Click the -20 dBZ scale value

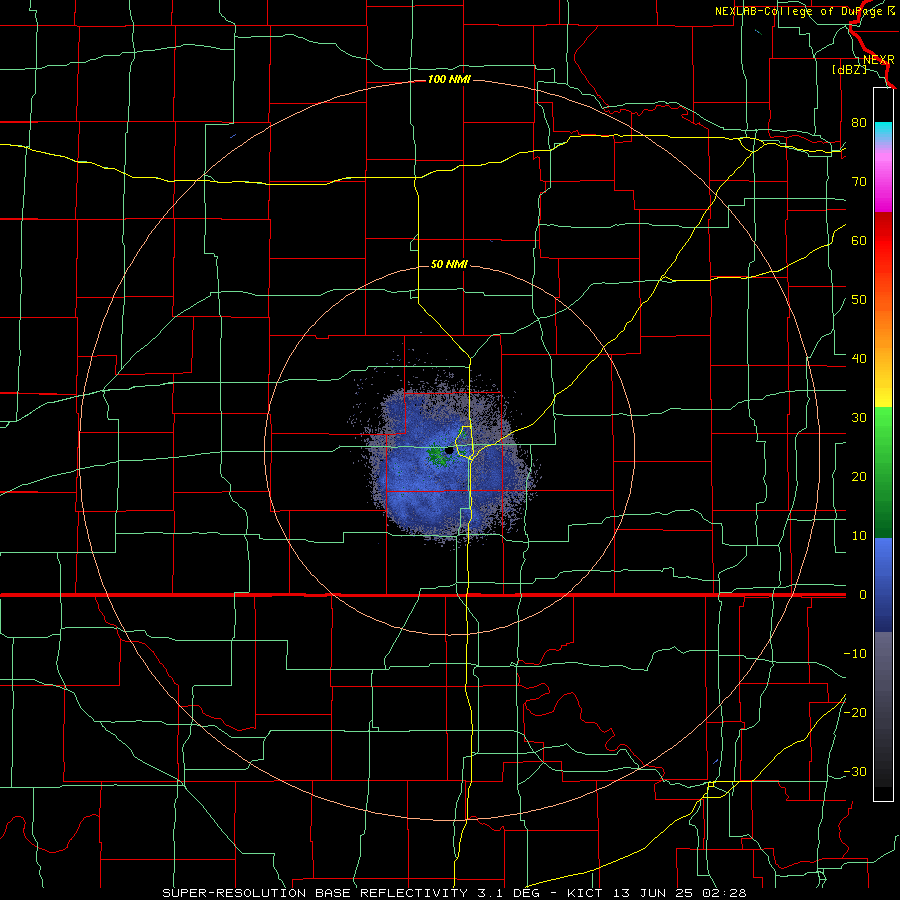(855, 712)
